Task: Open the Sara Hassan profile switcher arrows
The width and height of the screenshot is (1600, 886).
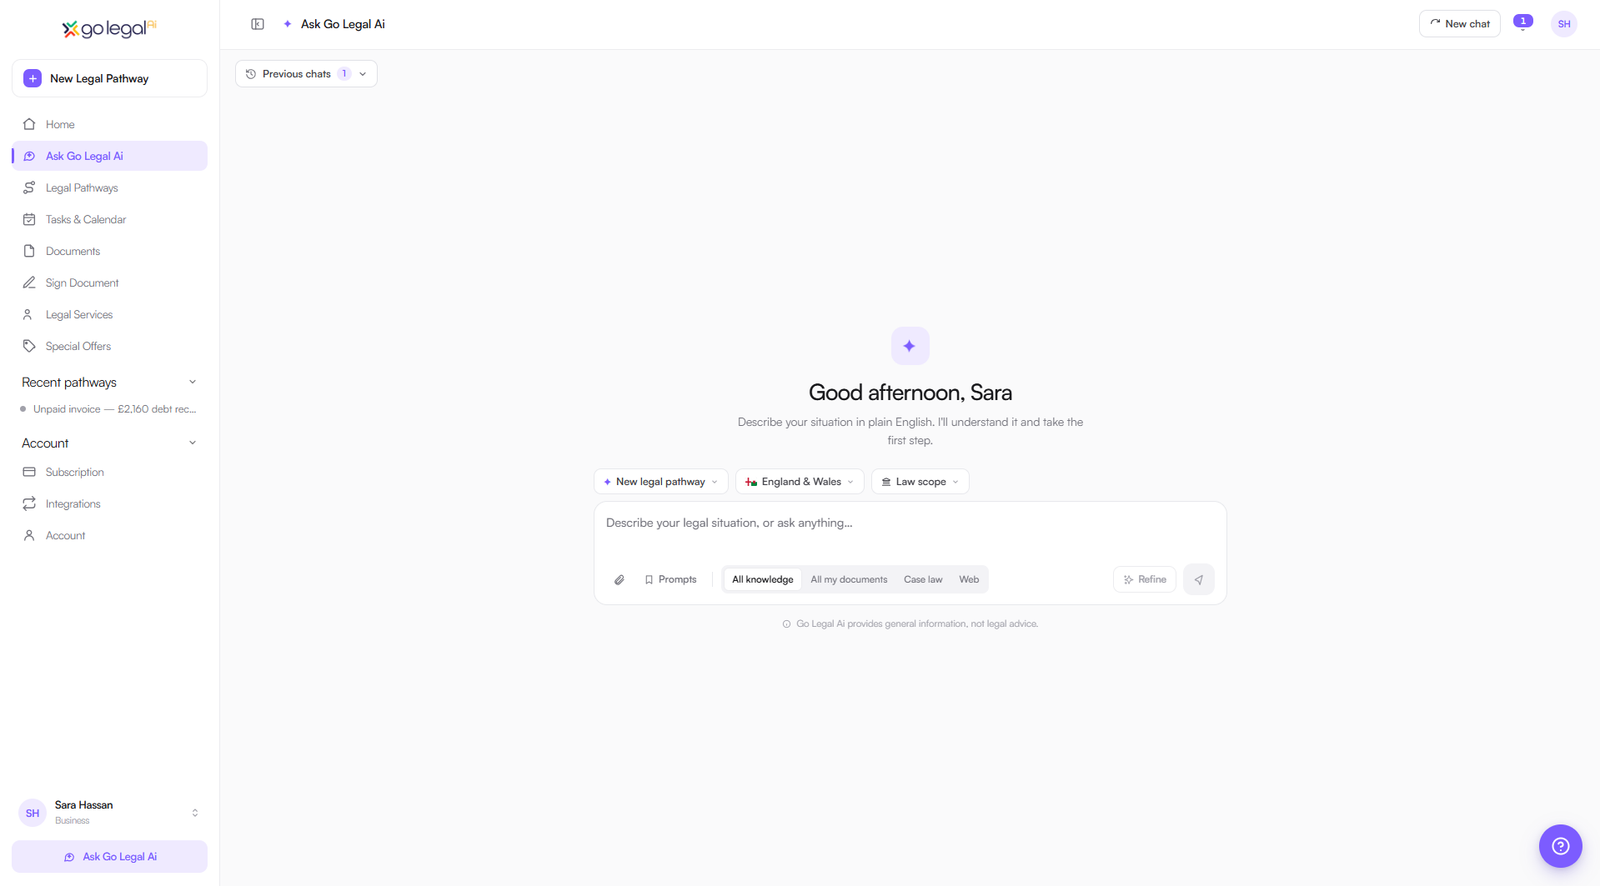Action: point(195,813)
